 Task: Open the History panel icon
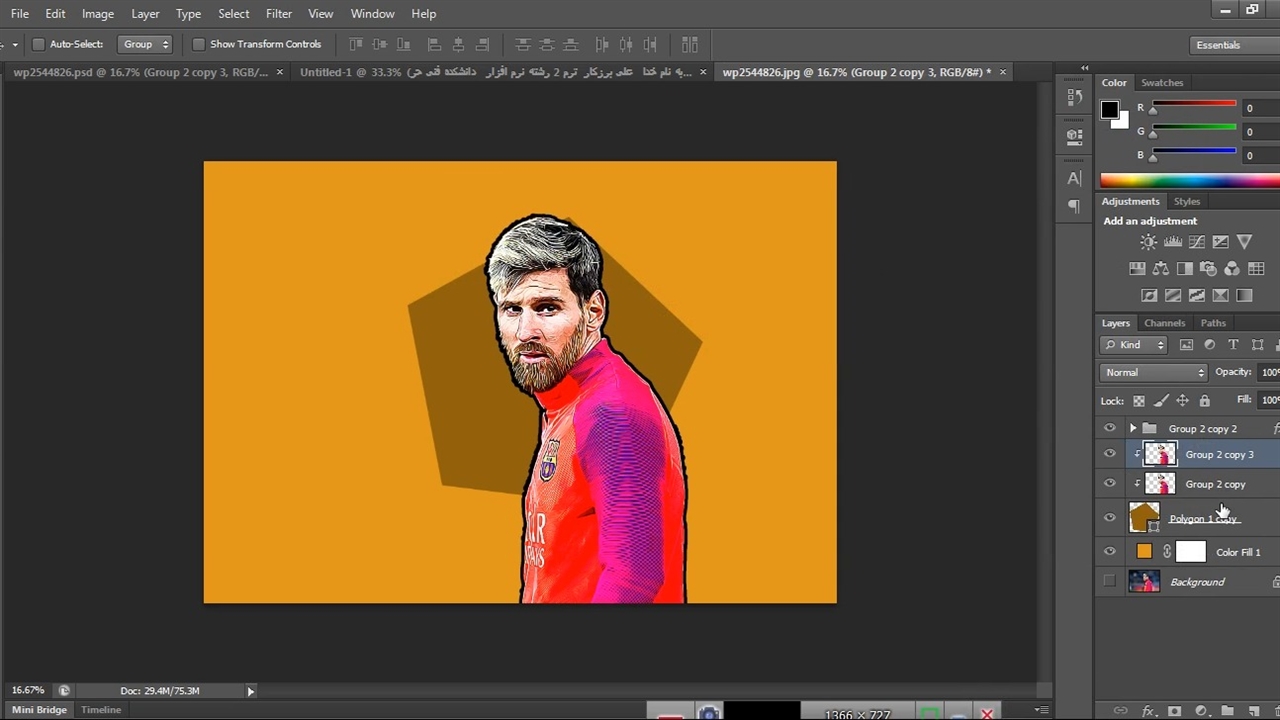(1074, 97)
